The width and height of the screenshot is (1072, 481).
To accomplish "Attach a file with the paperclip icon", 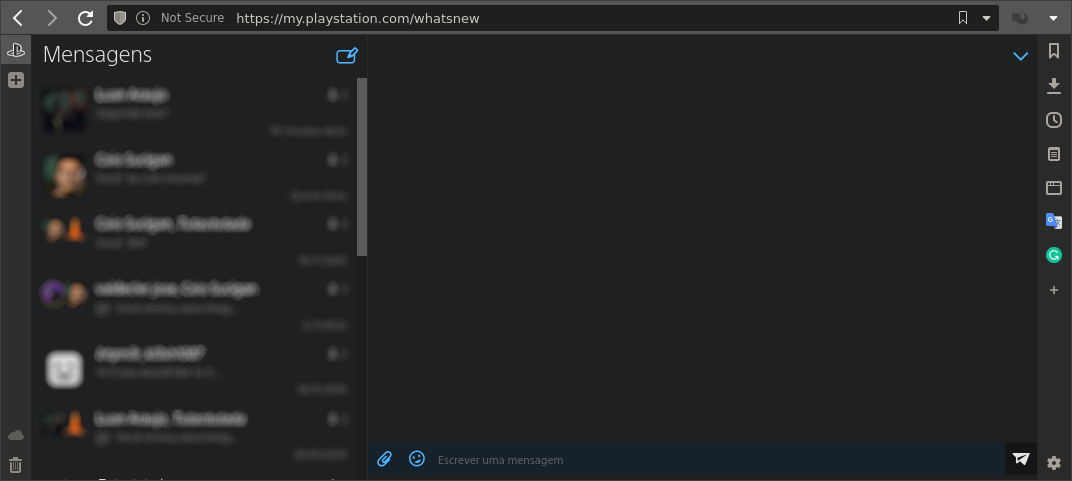I will click(384, 459).
